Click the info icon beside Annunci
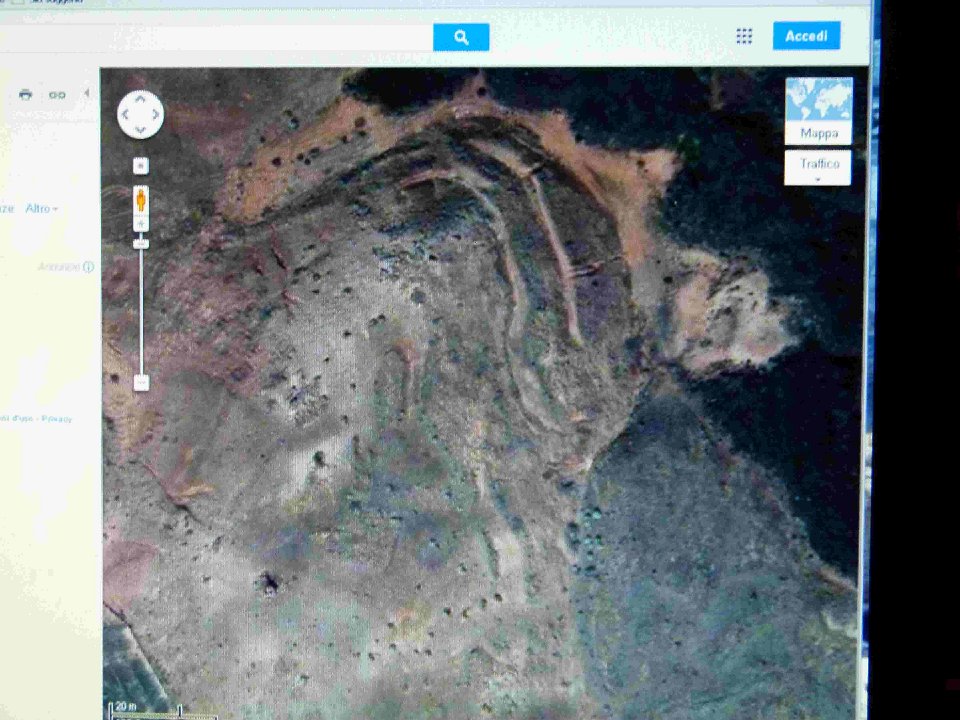 [88, 267]
